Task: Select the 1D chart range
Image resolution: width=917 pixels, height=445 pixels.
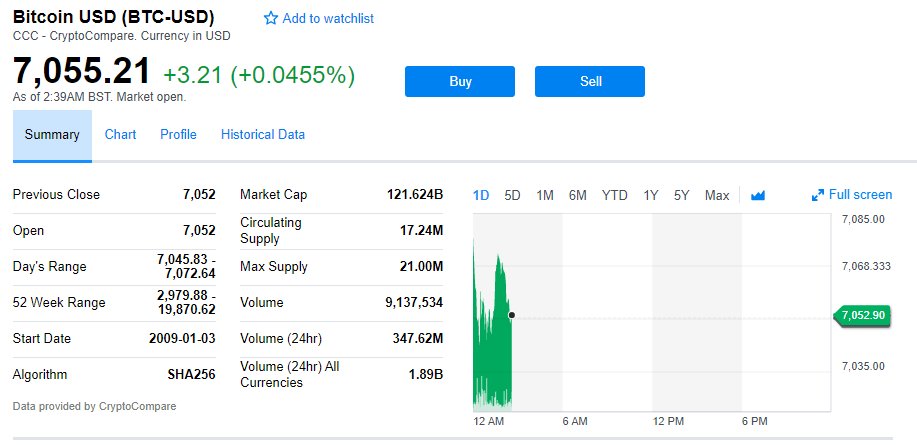Action: pos(481,195)
